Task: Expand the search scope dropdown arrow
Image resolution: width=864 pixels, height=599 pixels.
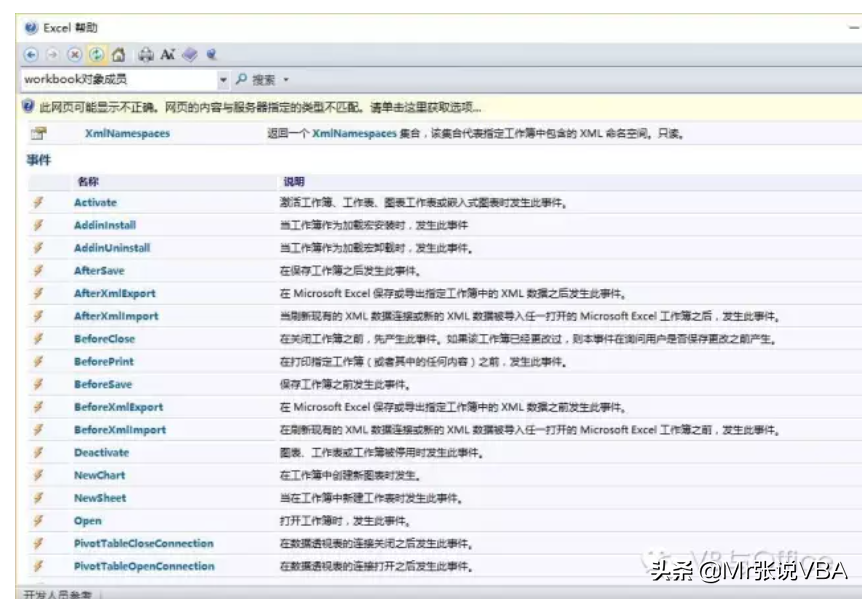Action: point(286,80)
